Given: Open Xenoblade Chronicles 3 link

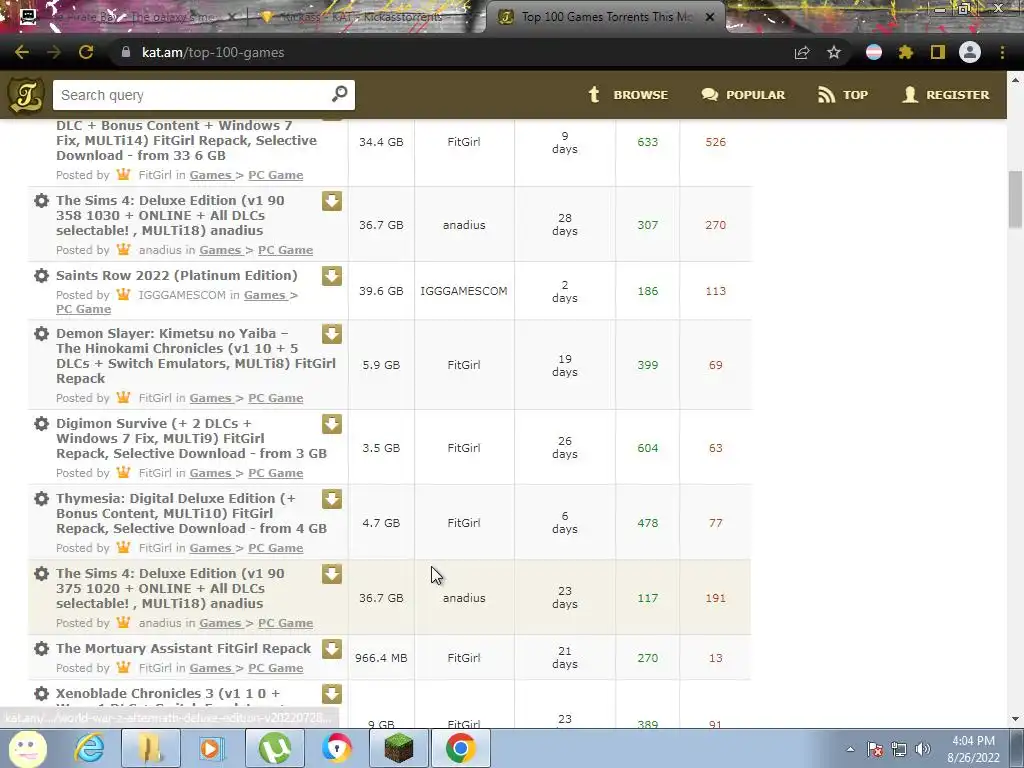Looking at the screenshot, I should pos(168,694).
